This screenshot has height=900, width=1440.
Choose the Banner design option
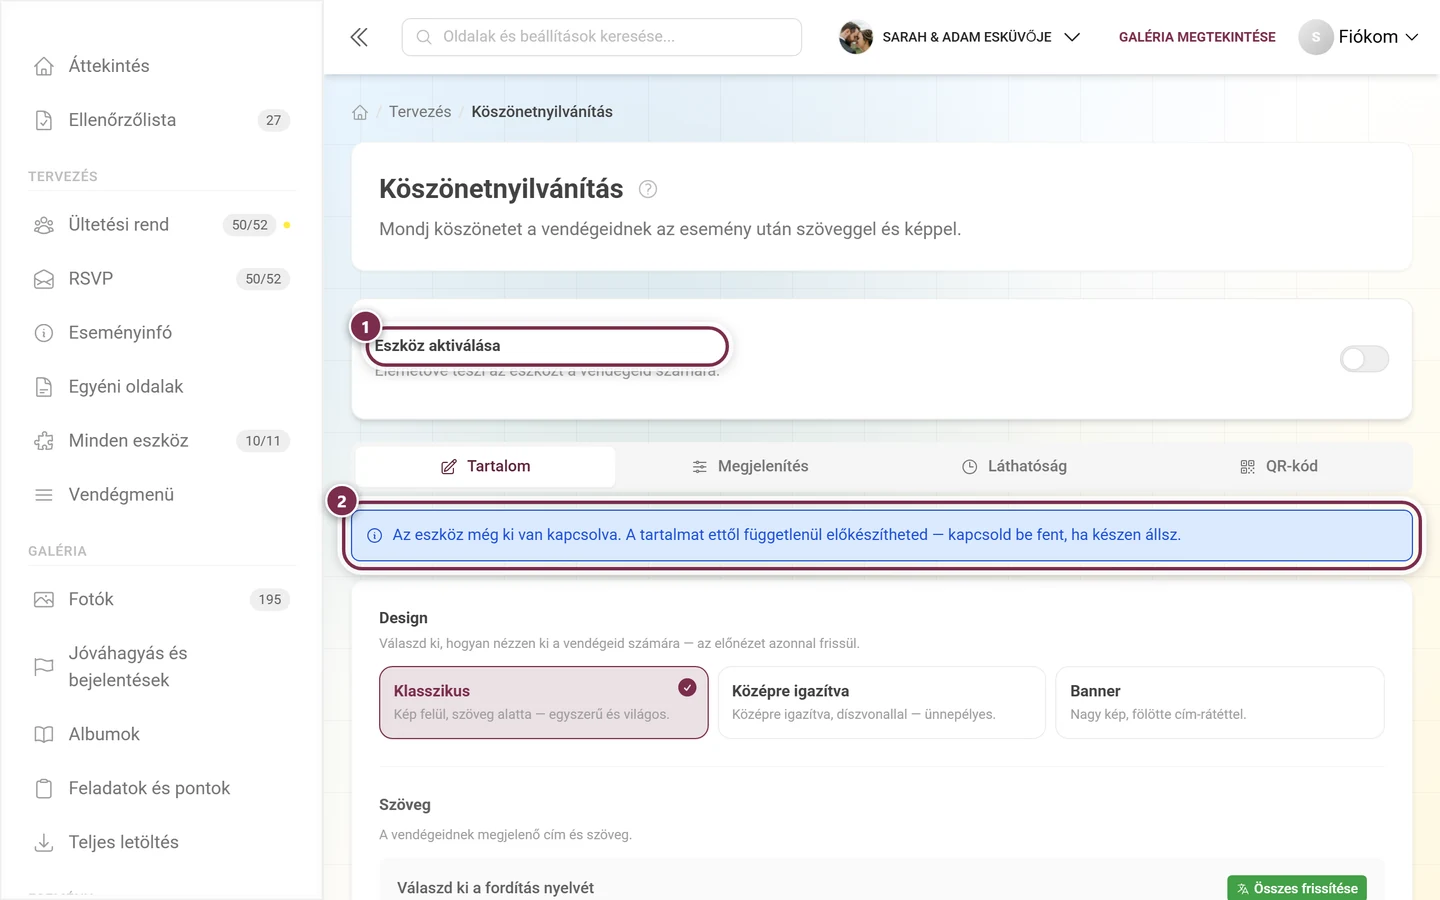(1220, 703)
